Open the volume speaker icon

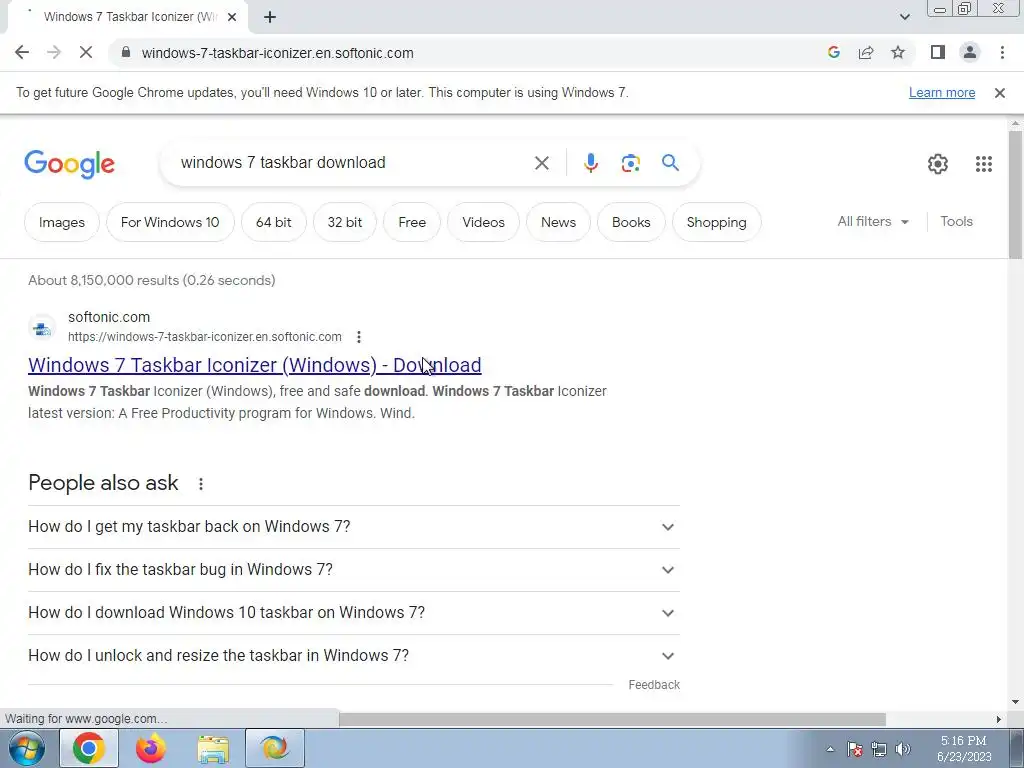[x=903, y=749]
